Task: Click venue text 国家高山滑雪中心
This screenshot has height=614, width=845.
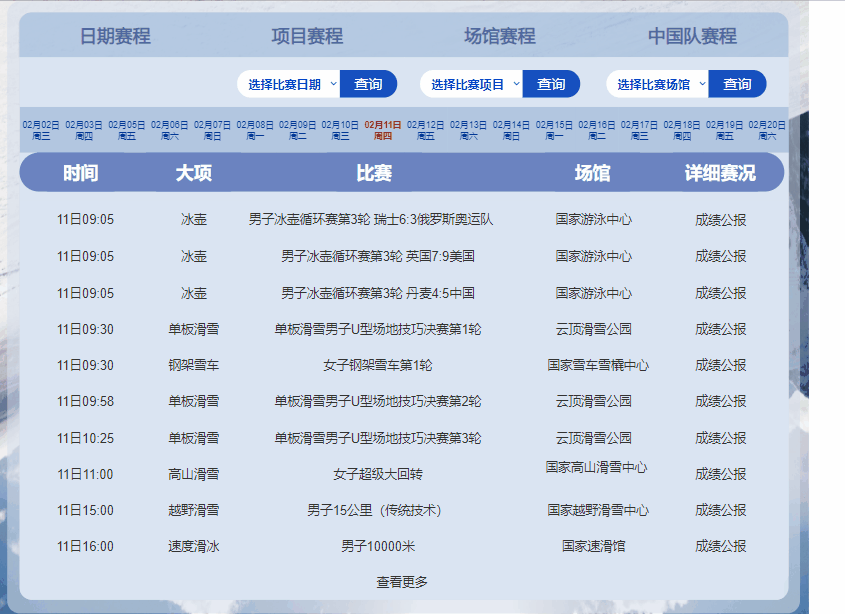Action: 596,467
